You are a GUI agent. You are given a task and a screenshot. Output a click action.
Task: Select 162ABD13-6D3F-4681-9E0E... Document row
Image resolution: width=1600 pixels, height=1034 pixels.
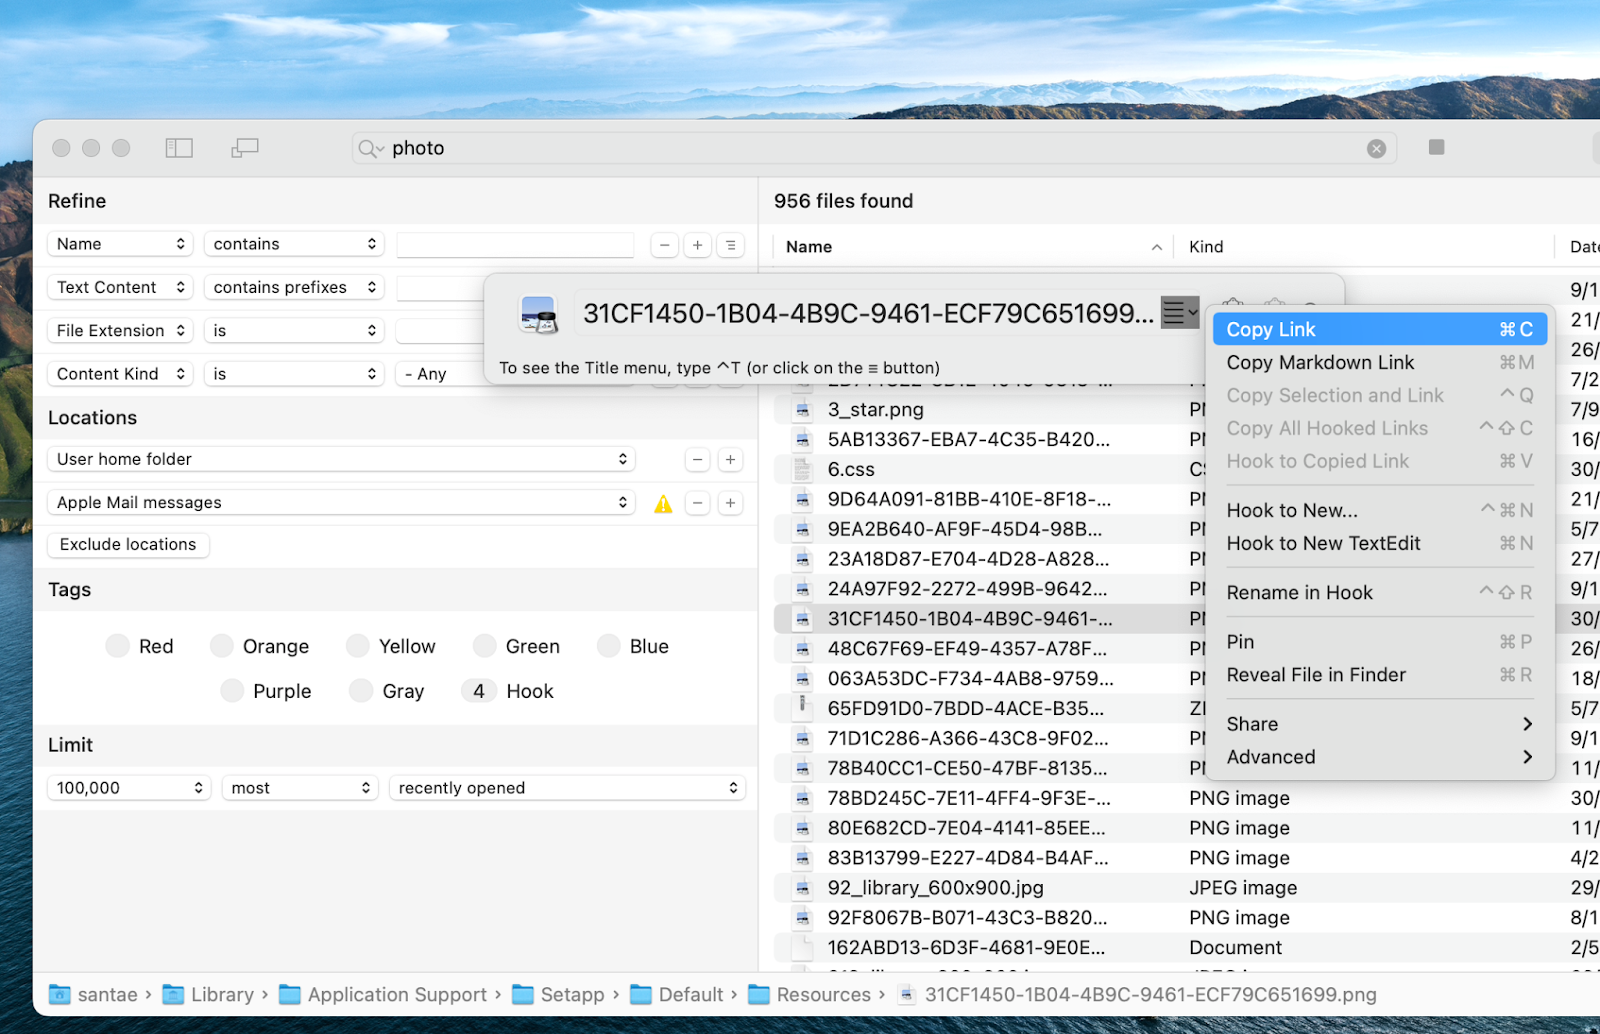(x=1187, y=948)
